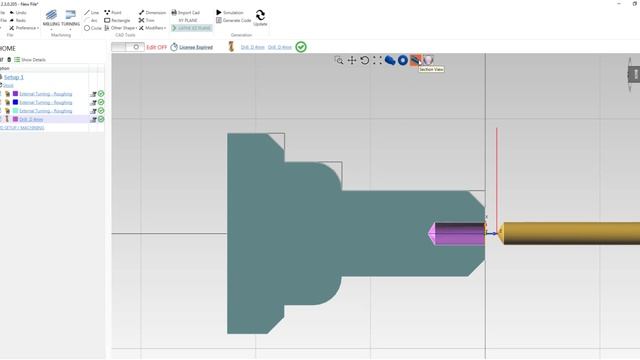This screenshot has height=360, width=640.
Task: Click Show Details in operations panel
Action: tap(30, 60)
